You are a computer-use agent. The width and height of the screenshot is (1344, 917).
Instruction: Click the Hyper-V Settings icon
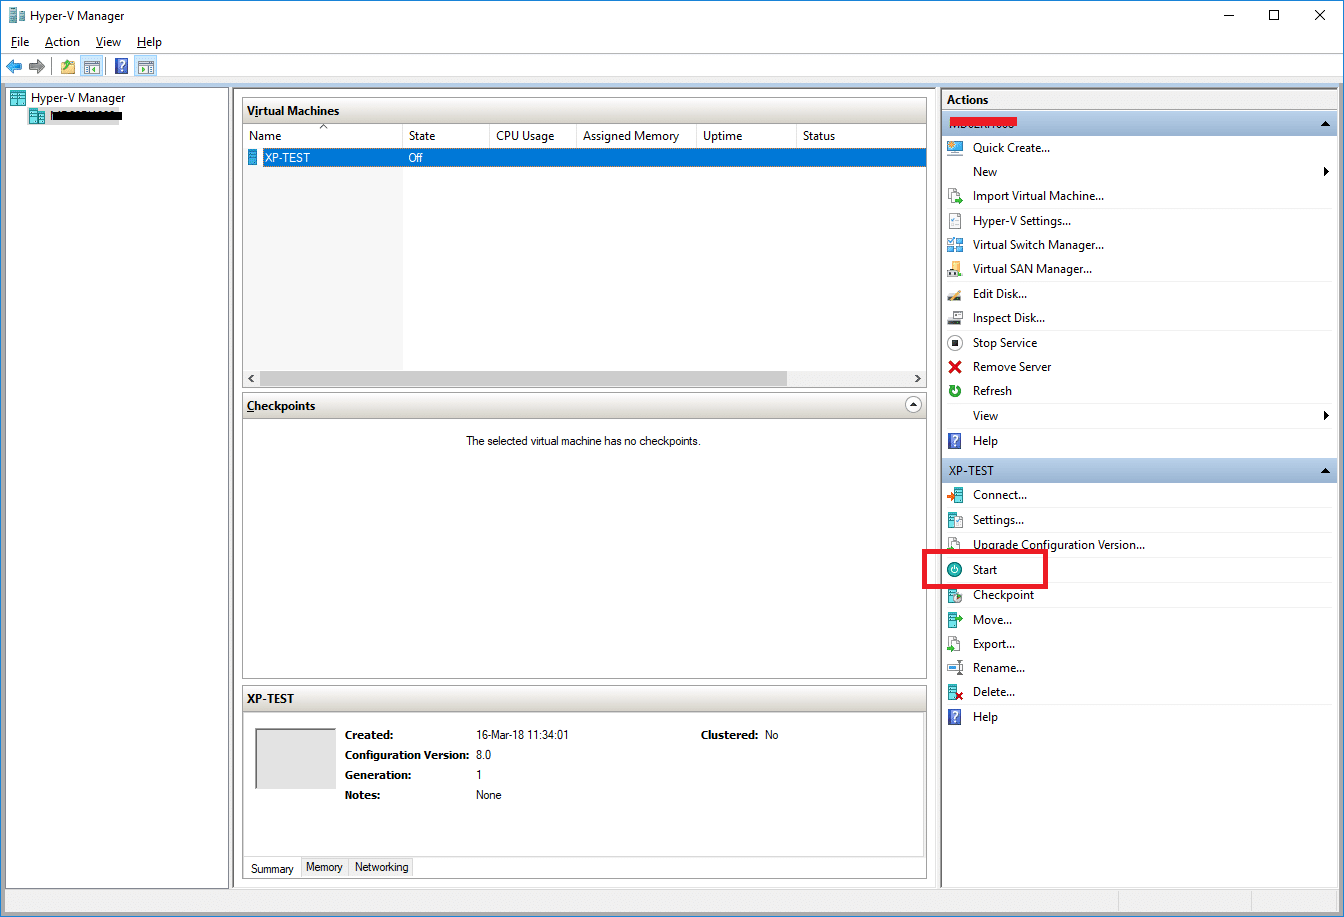click(x=955, y=221)
